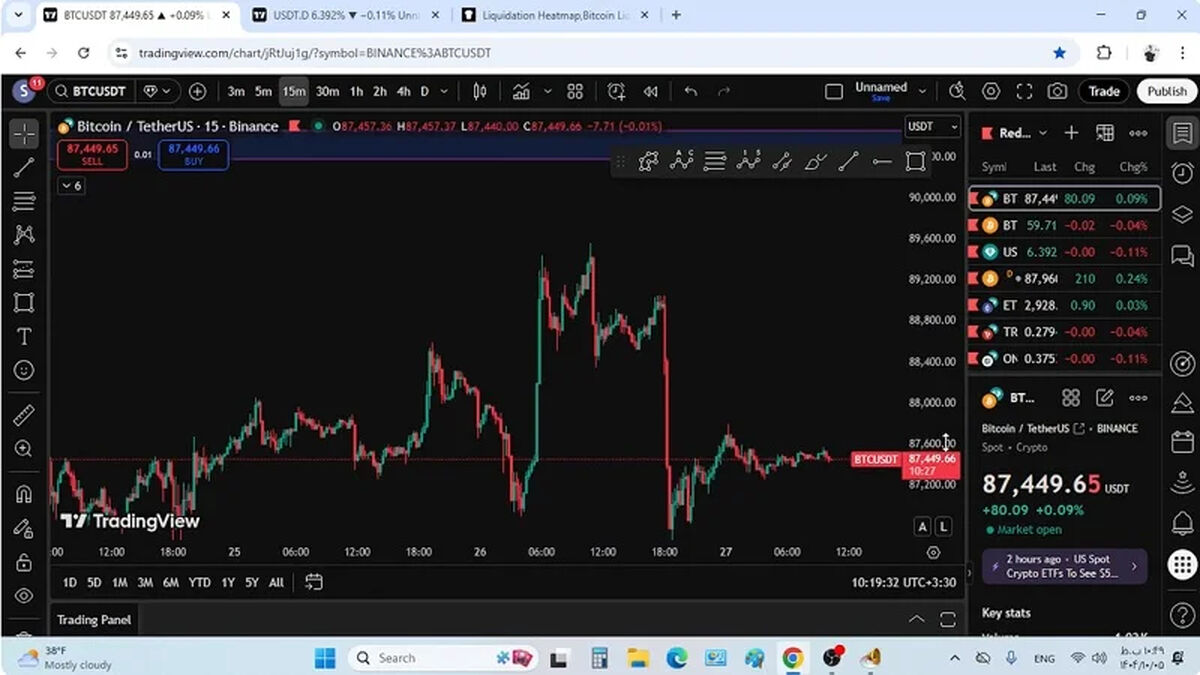Click the red SELL price button
This screenshot has width=1200, height=675.
click(92, 154)
